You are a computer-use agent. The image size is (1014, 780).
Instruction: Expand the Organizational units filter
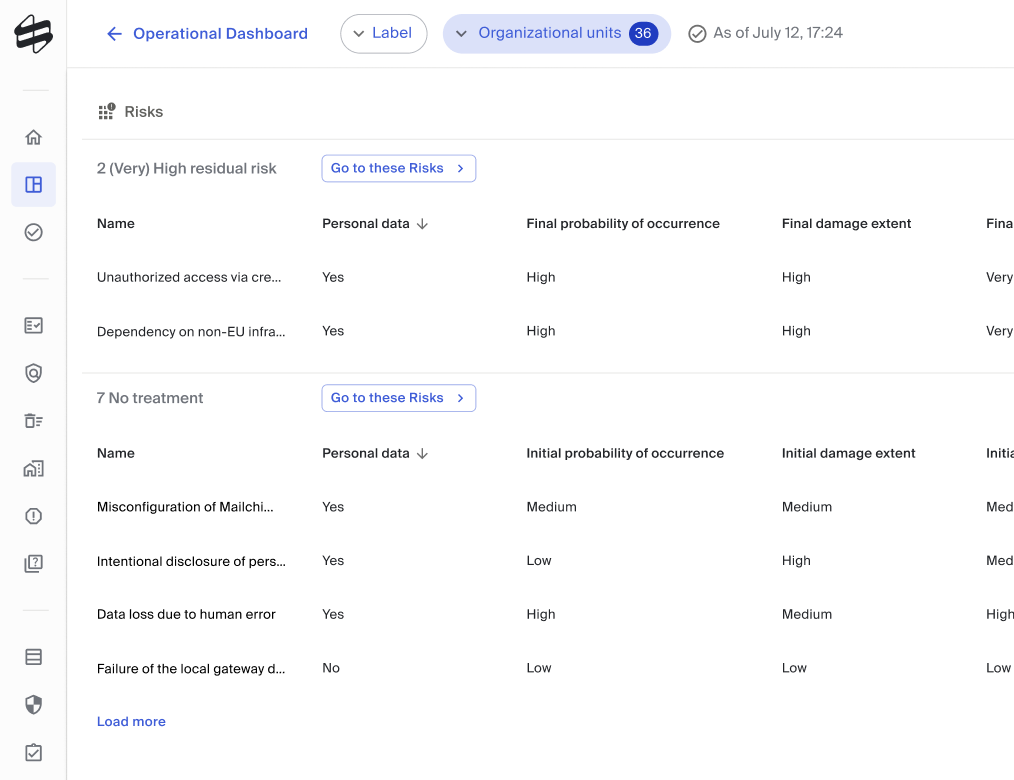(x=557, y=34)
